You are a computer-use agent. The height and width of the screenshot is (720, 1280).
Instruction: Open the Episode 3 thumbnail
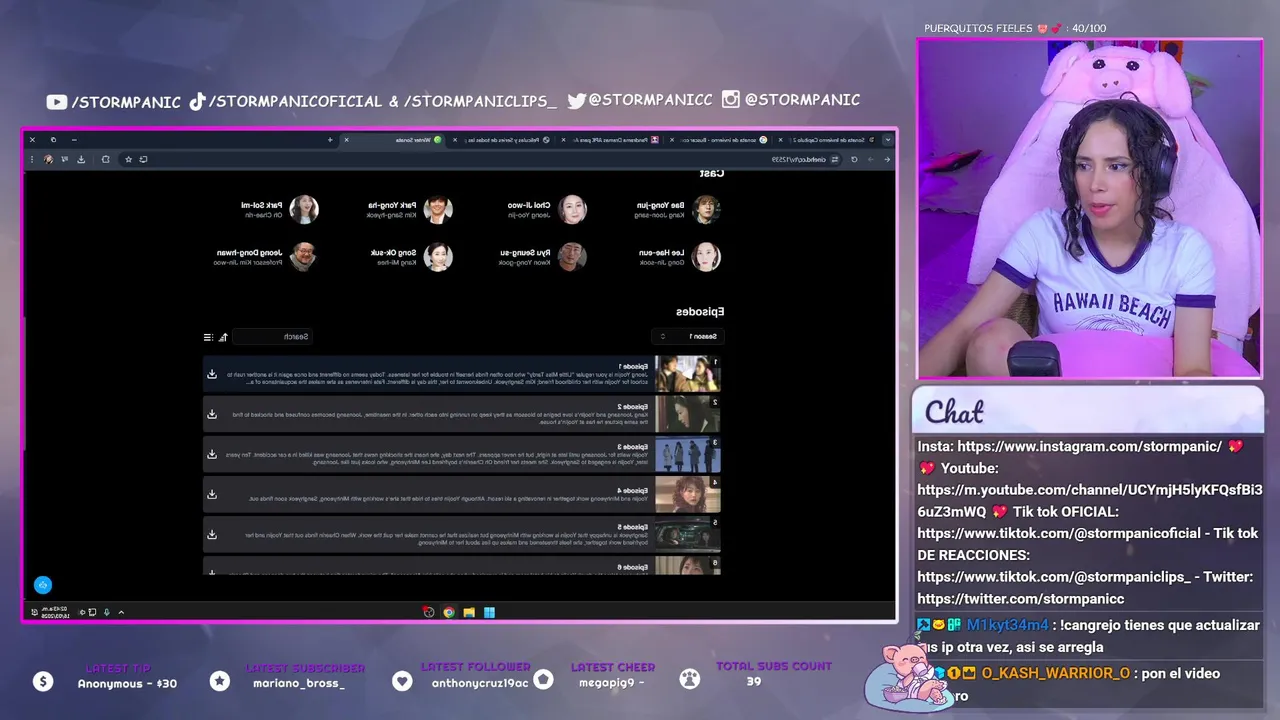click(x=687, y=454)
